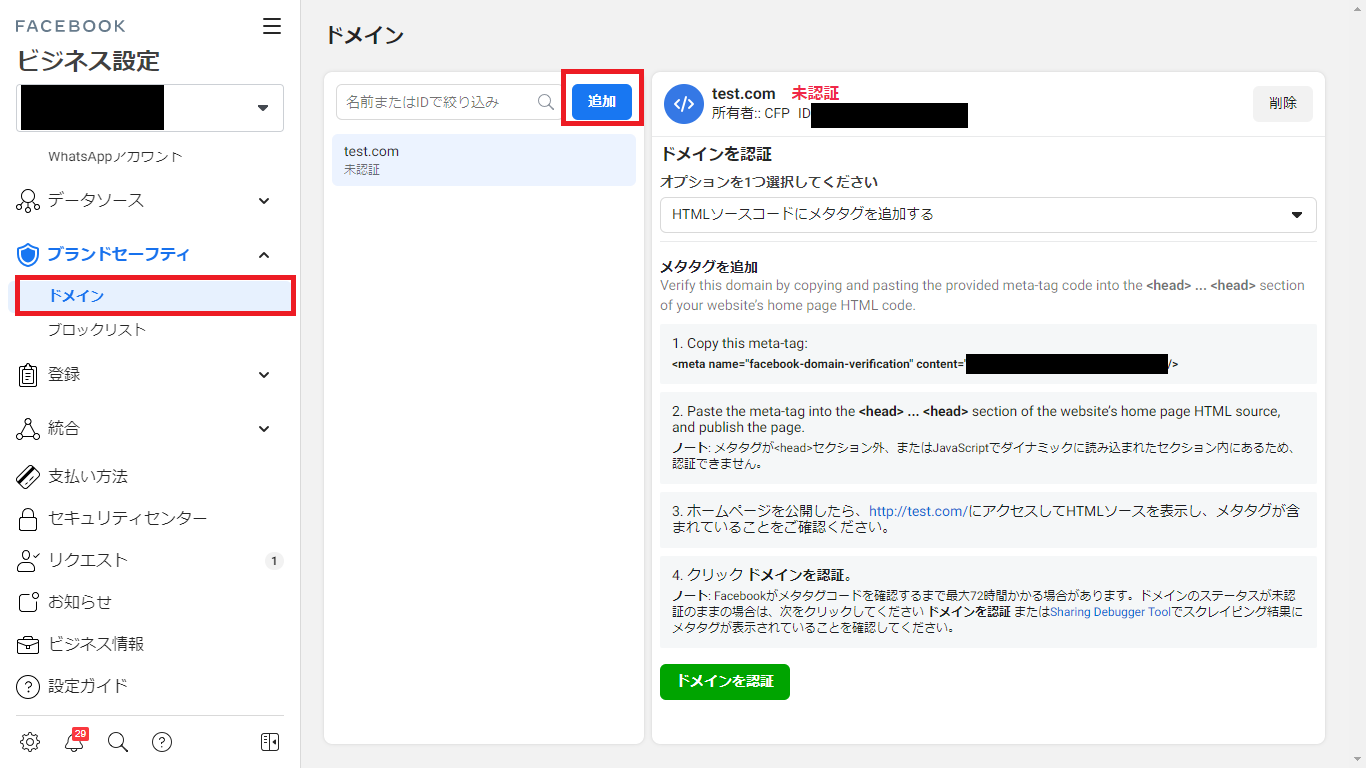Click the ブランドセーフティ shield icon
The image size is (1366, 768).
coord(28,254)
